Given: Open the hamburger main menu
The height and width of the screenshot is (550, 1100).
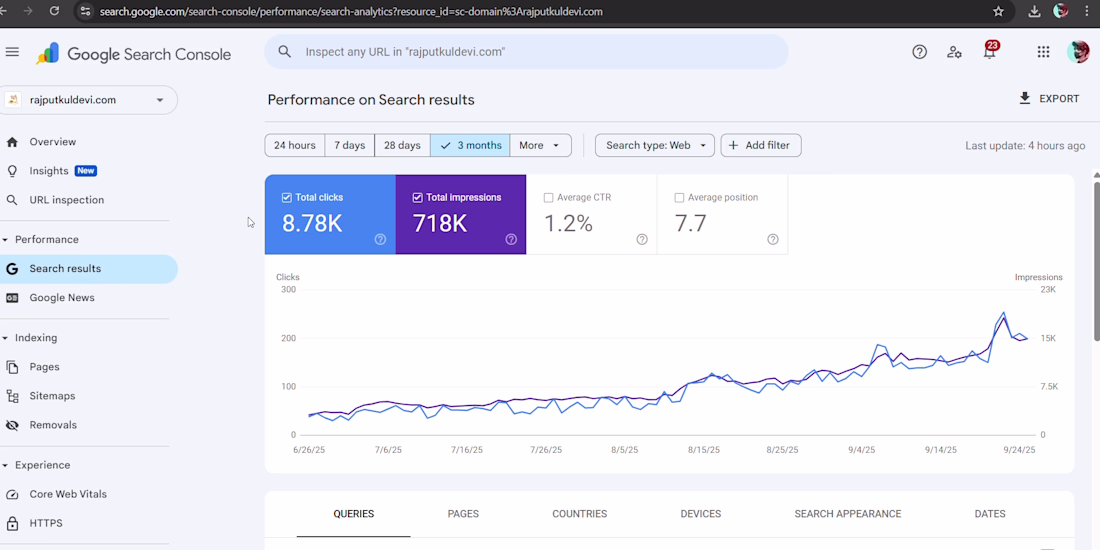Looking at the screenshot, I should click(x=12, y=52).
